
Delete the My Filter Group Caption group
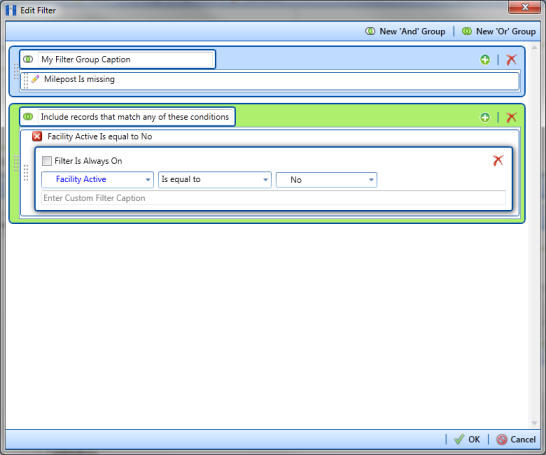511,60
